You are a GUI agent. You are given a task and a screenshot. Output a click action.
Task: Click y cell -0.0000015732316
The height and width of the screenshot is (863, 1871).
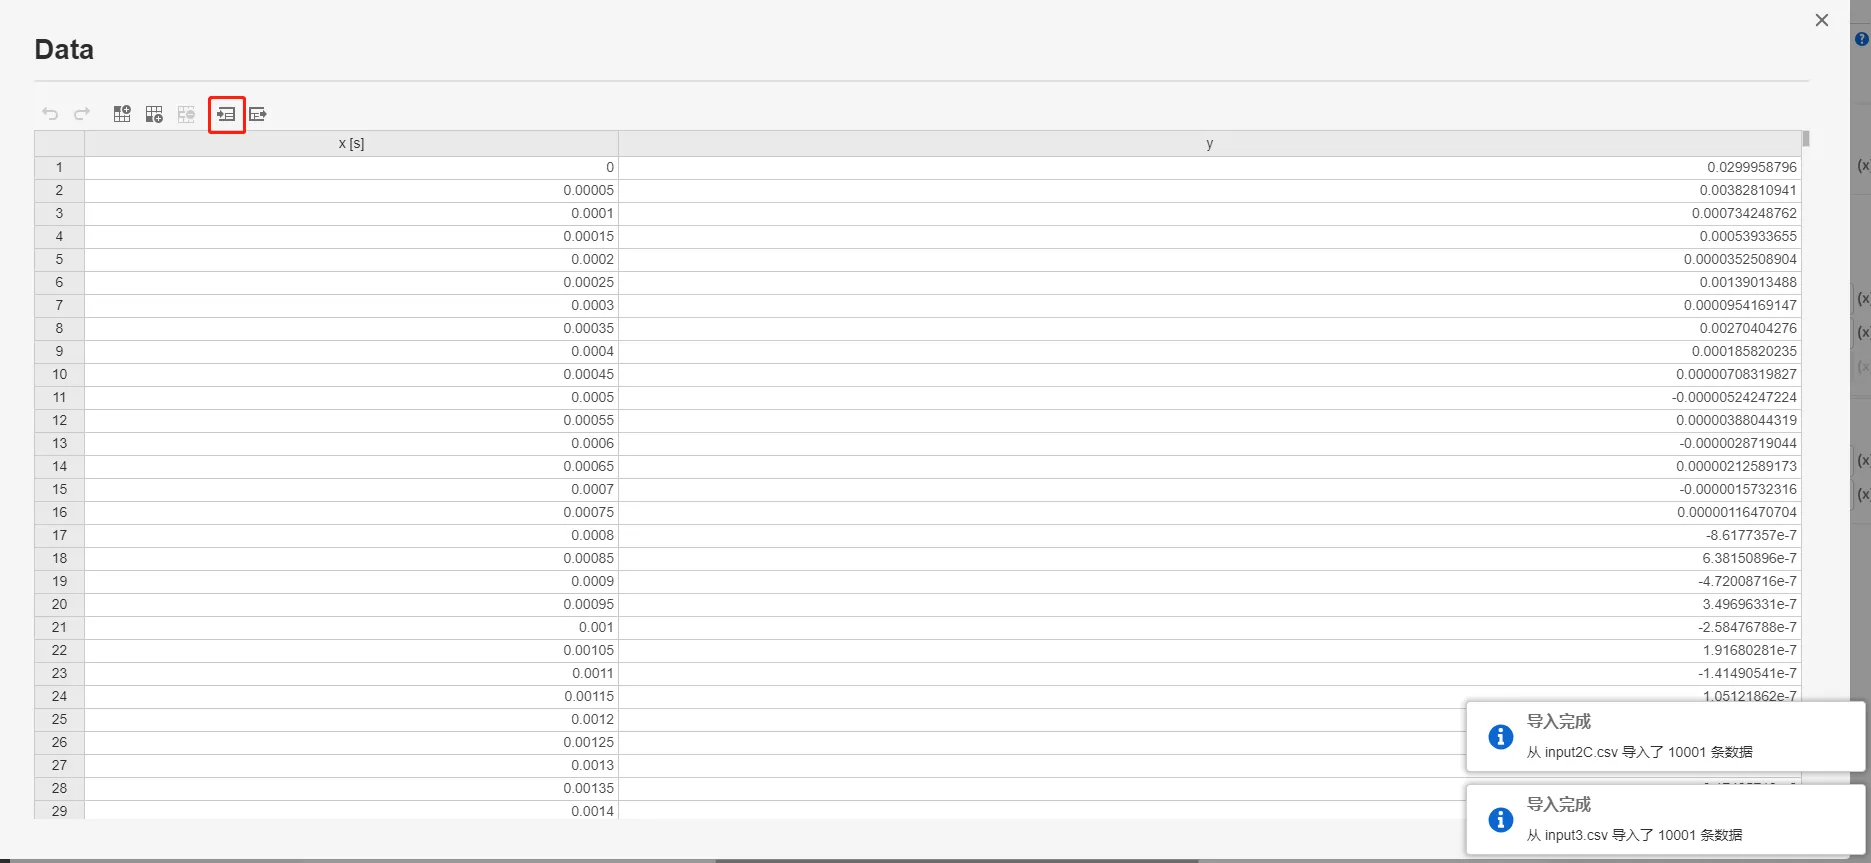pos(1209,489)
